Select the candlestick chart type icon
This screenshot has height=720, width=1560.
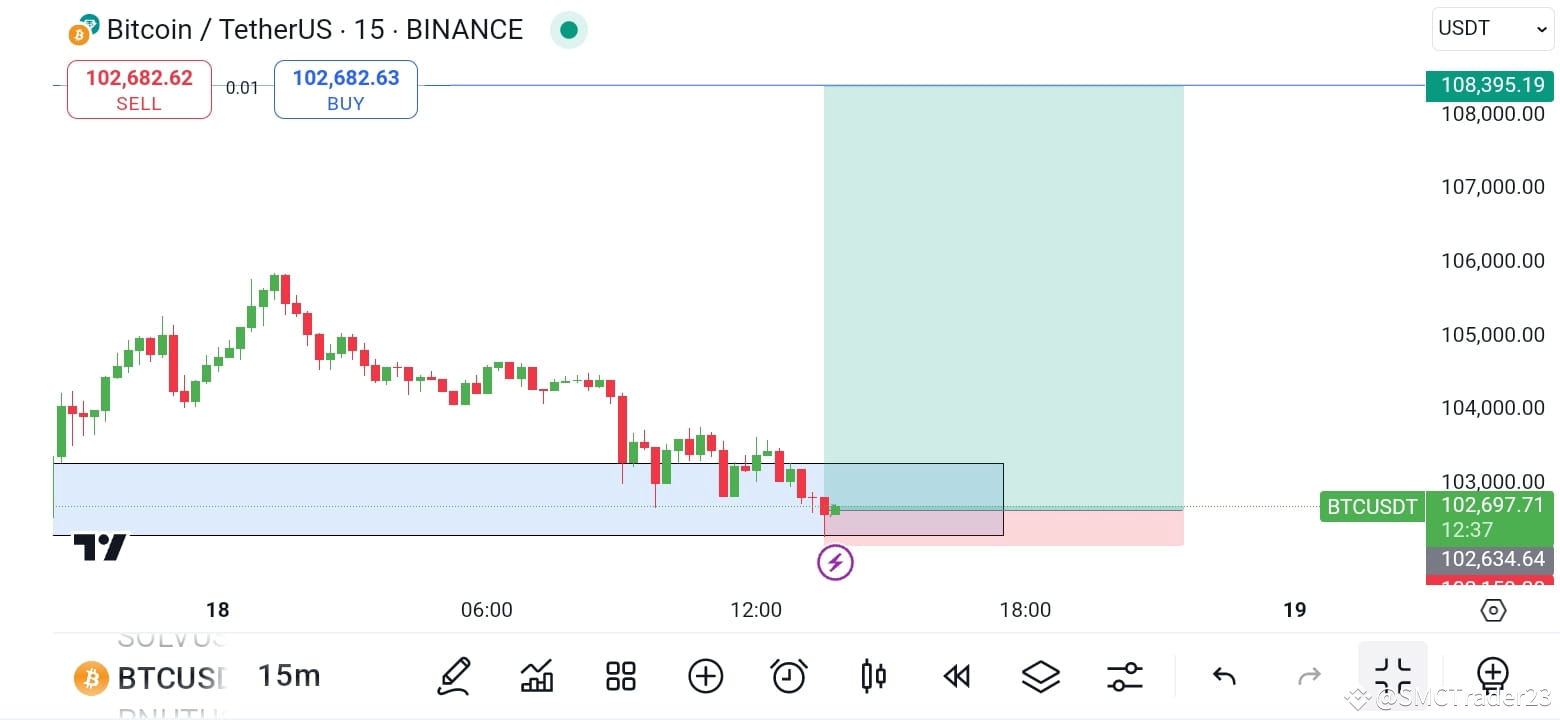(x=872, y=676)
